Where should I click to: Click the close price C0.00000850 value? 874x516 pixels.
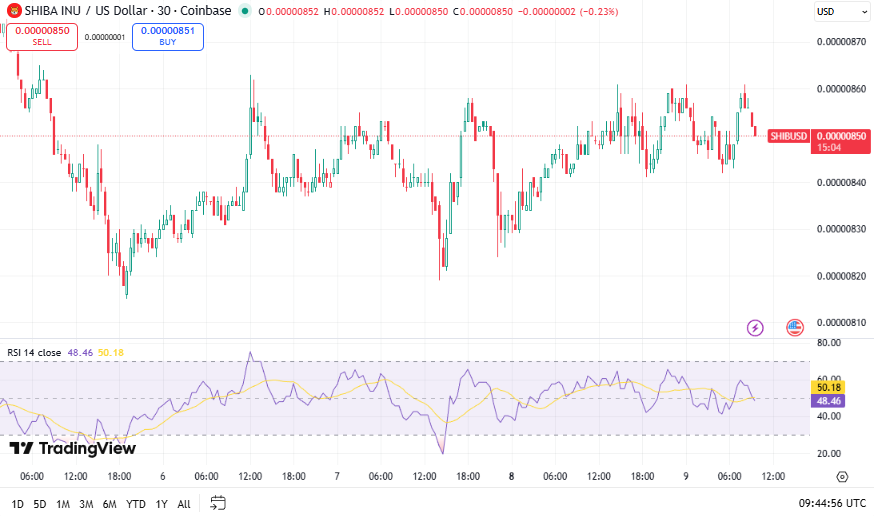pyautogui.click(x=483, y=11)
